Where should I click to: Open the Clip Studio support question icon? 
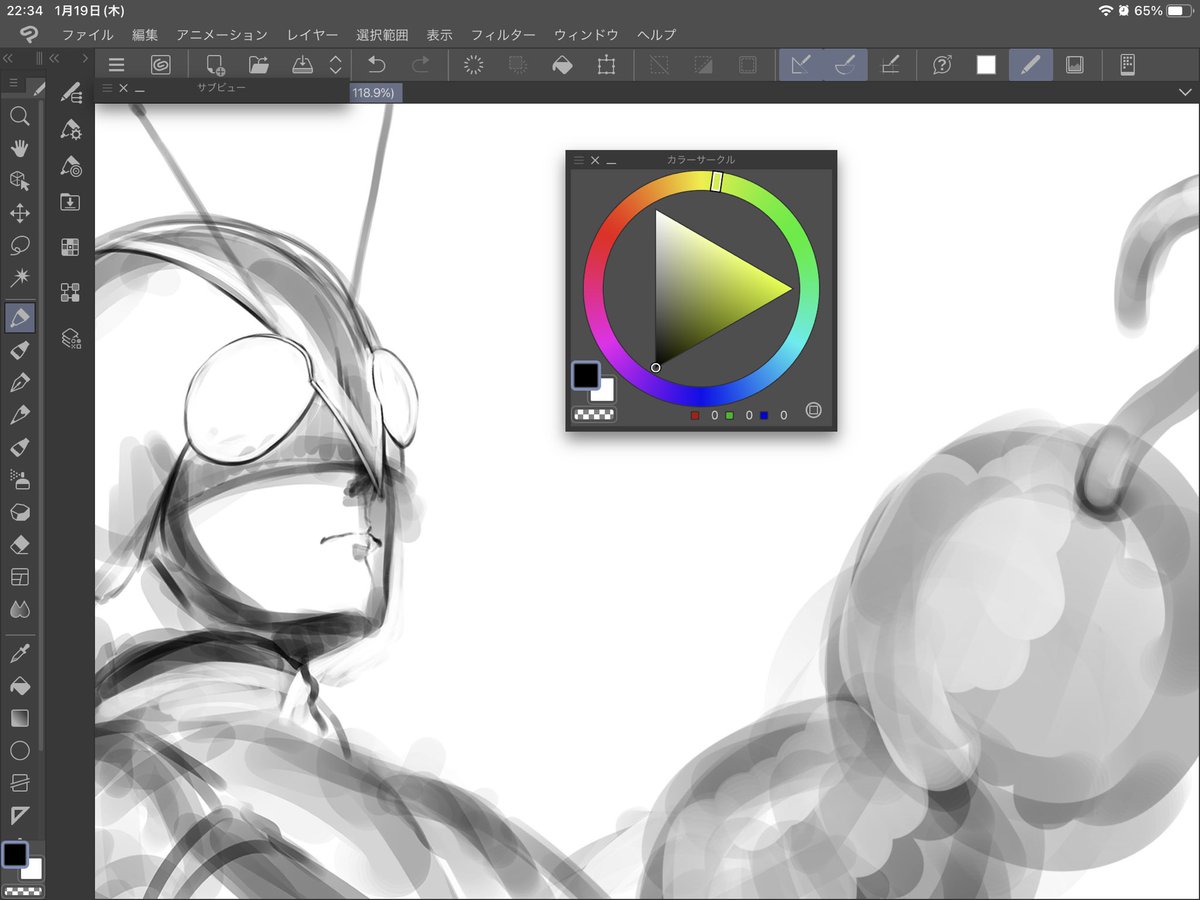pos(942,65)
